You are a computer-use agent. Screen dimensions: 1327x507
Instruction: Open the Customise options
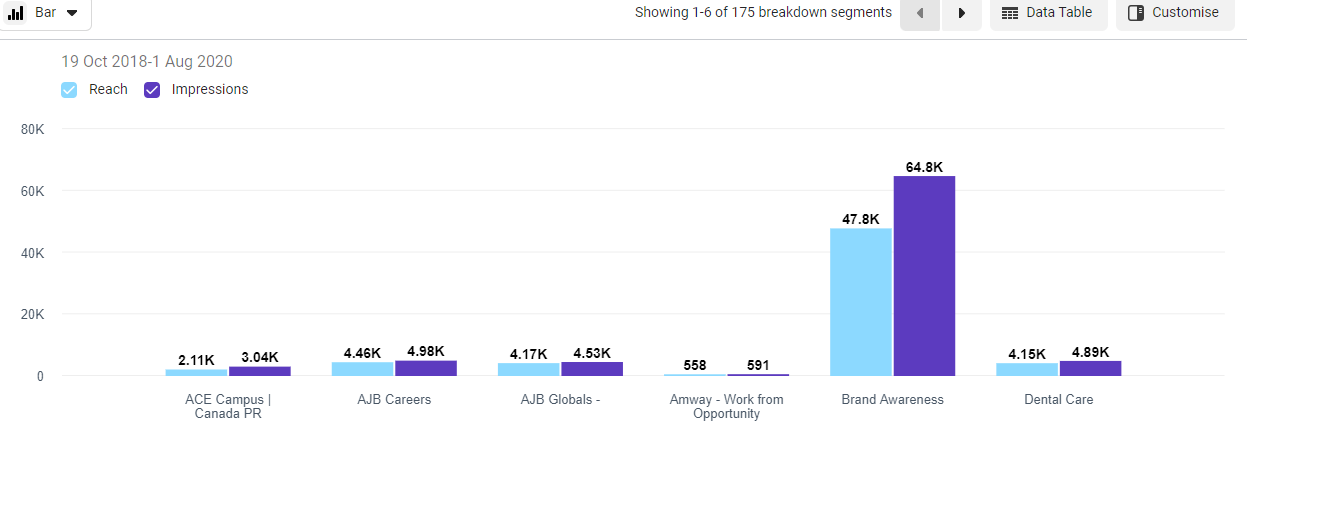(1185, 13)
